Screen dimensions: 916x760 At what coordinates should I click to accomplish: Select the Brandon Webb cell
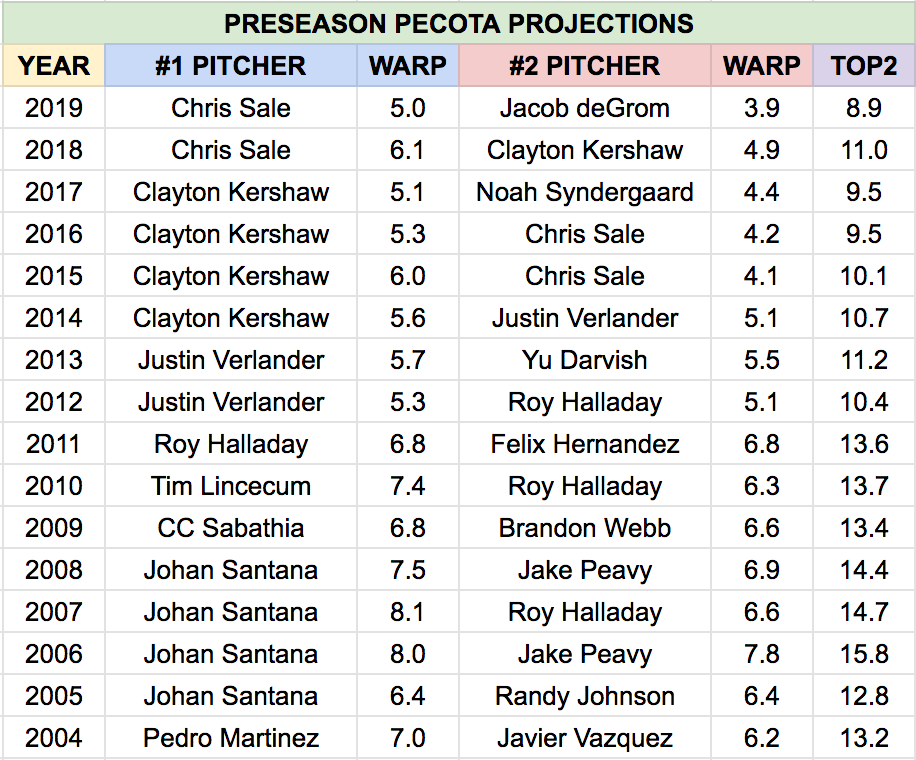tap(585, 528)
